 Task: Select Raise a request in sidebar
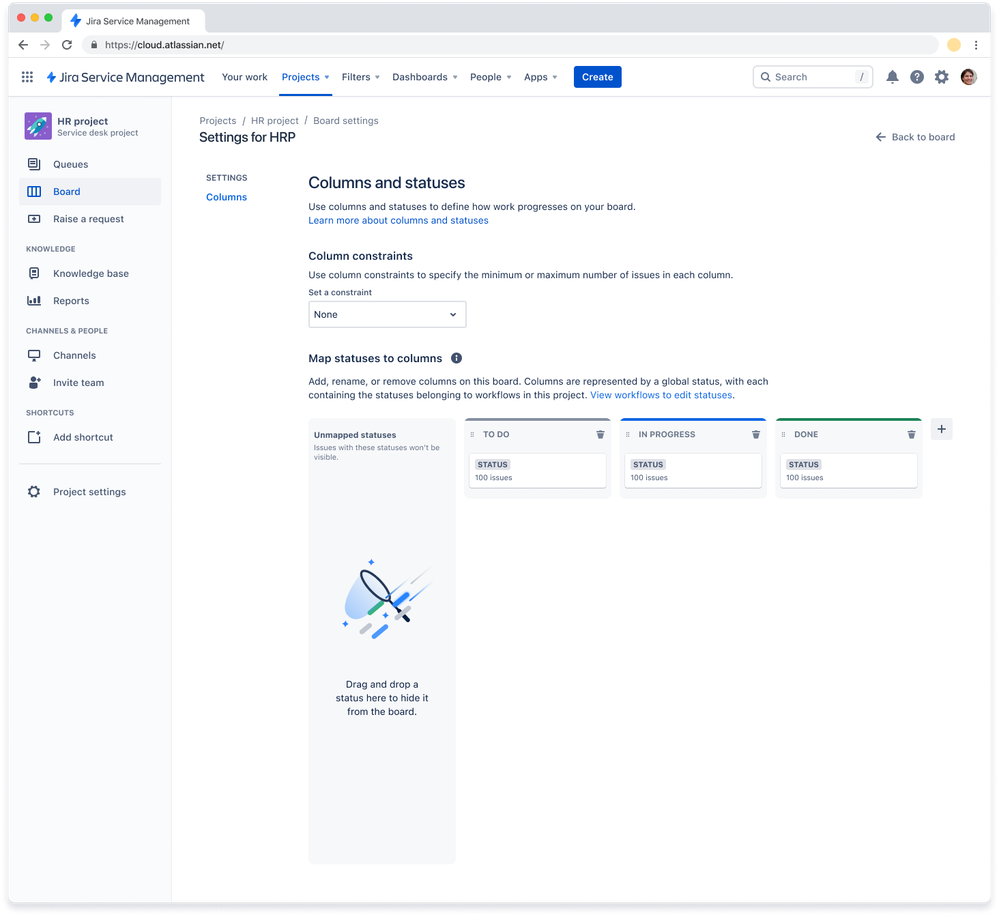click(90, 219)
